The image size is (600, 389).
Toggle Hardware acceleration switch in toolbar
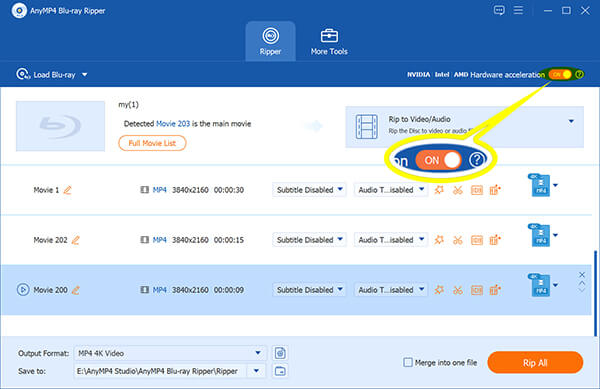[560, 74]
